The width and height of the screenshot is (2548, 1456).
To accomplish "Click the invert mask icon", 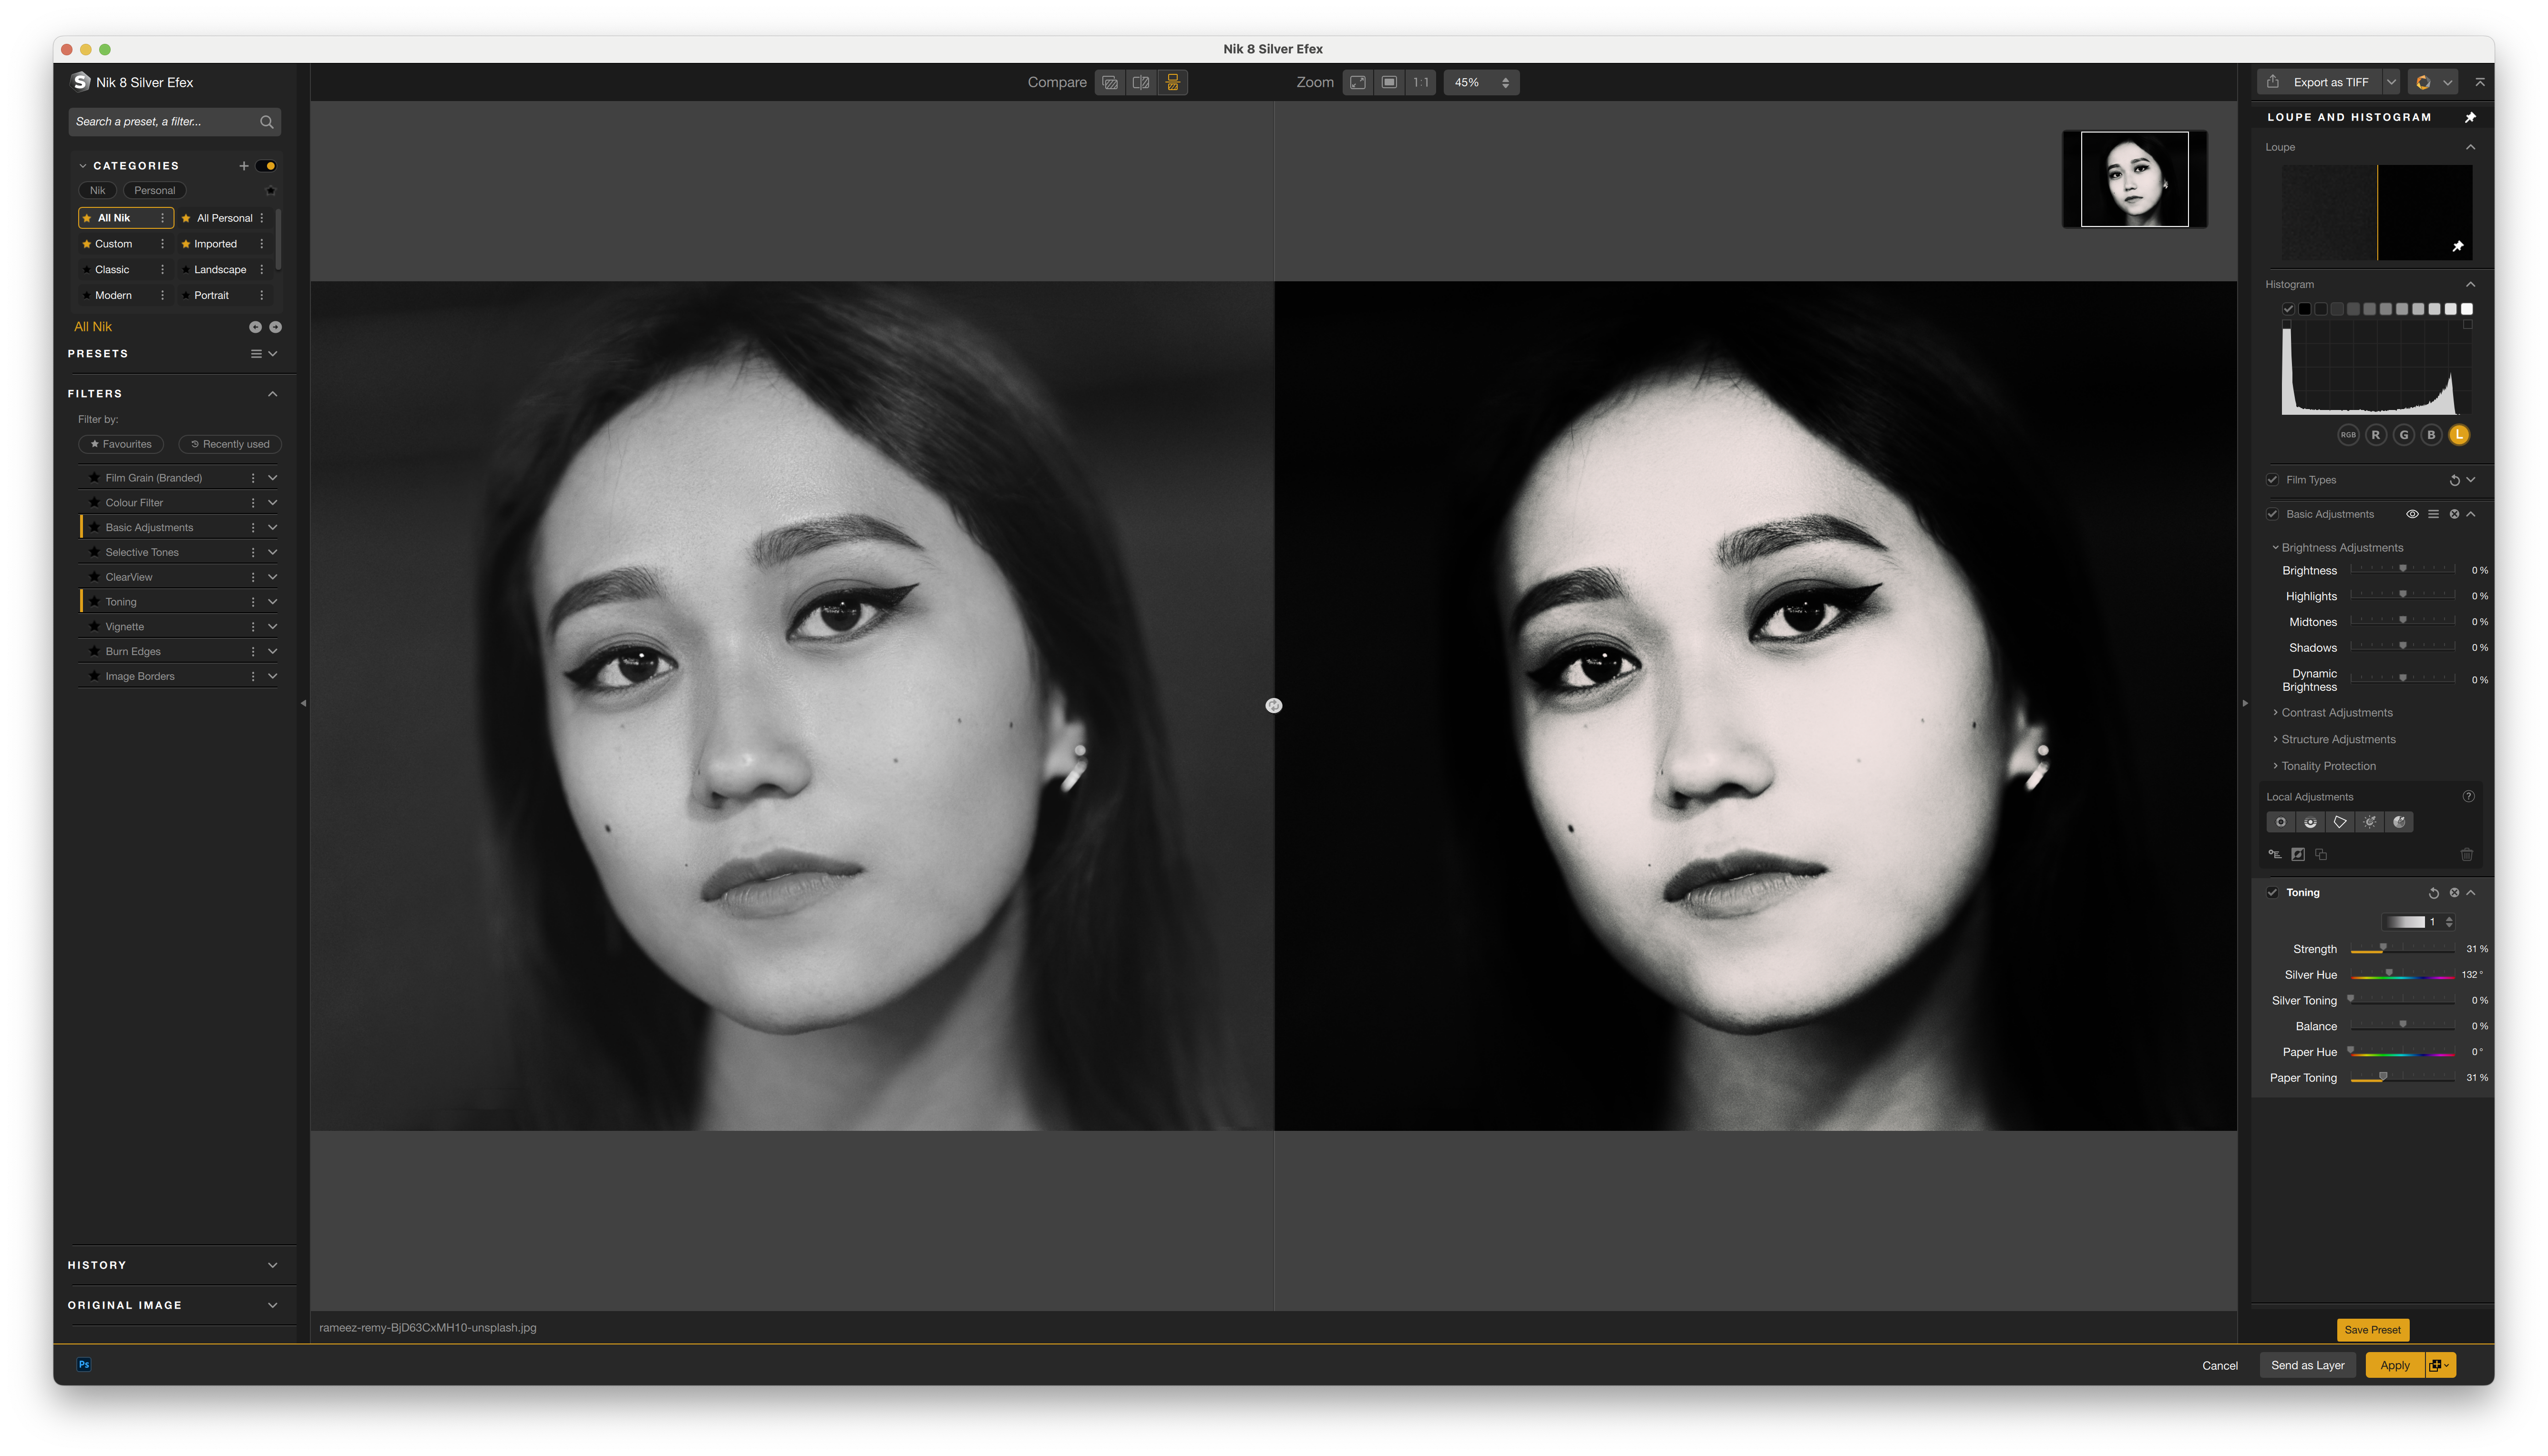I will point(2298,854).
